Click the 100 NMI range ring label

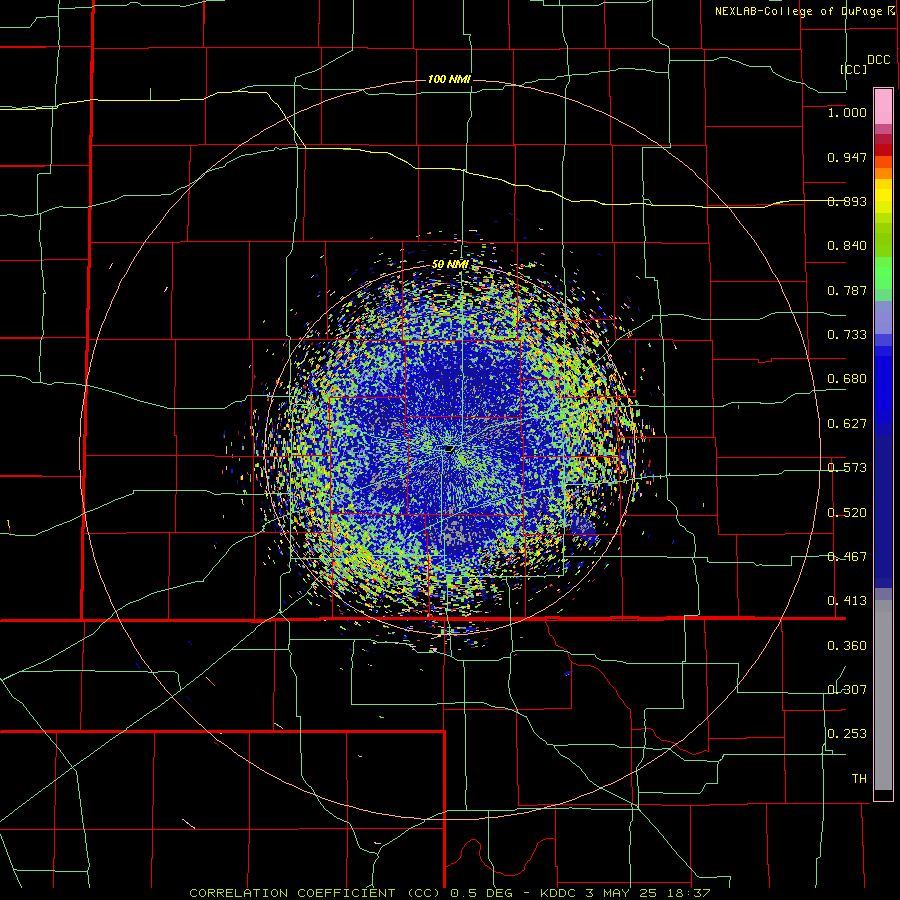click(449, 79)
